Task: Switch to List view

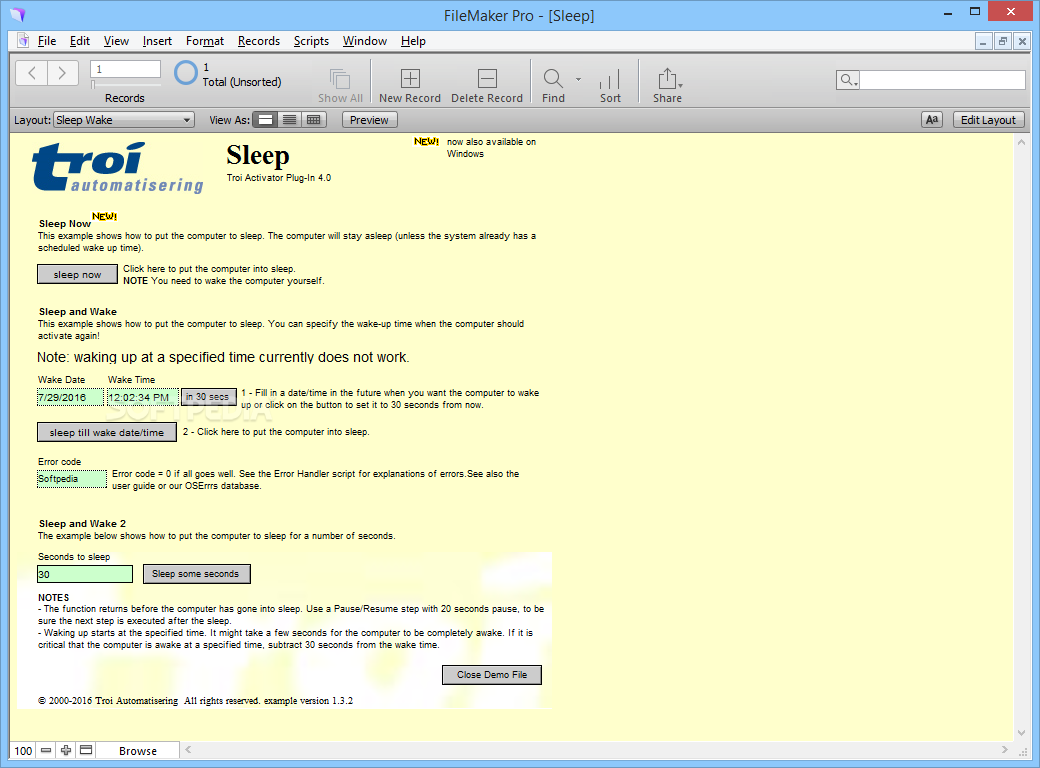Action: [289, 120]
